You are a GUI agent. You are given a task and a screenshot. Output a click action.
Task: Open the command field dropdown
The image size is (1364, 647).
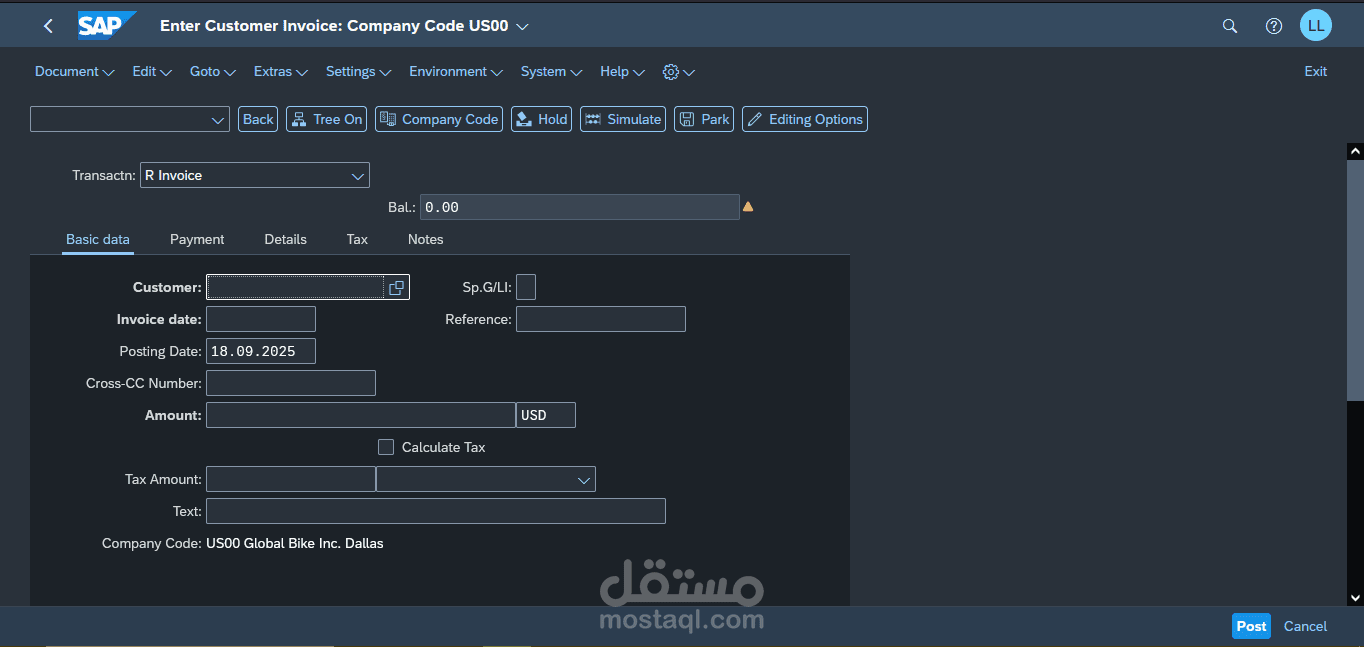click(219, 120)
